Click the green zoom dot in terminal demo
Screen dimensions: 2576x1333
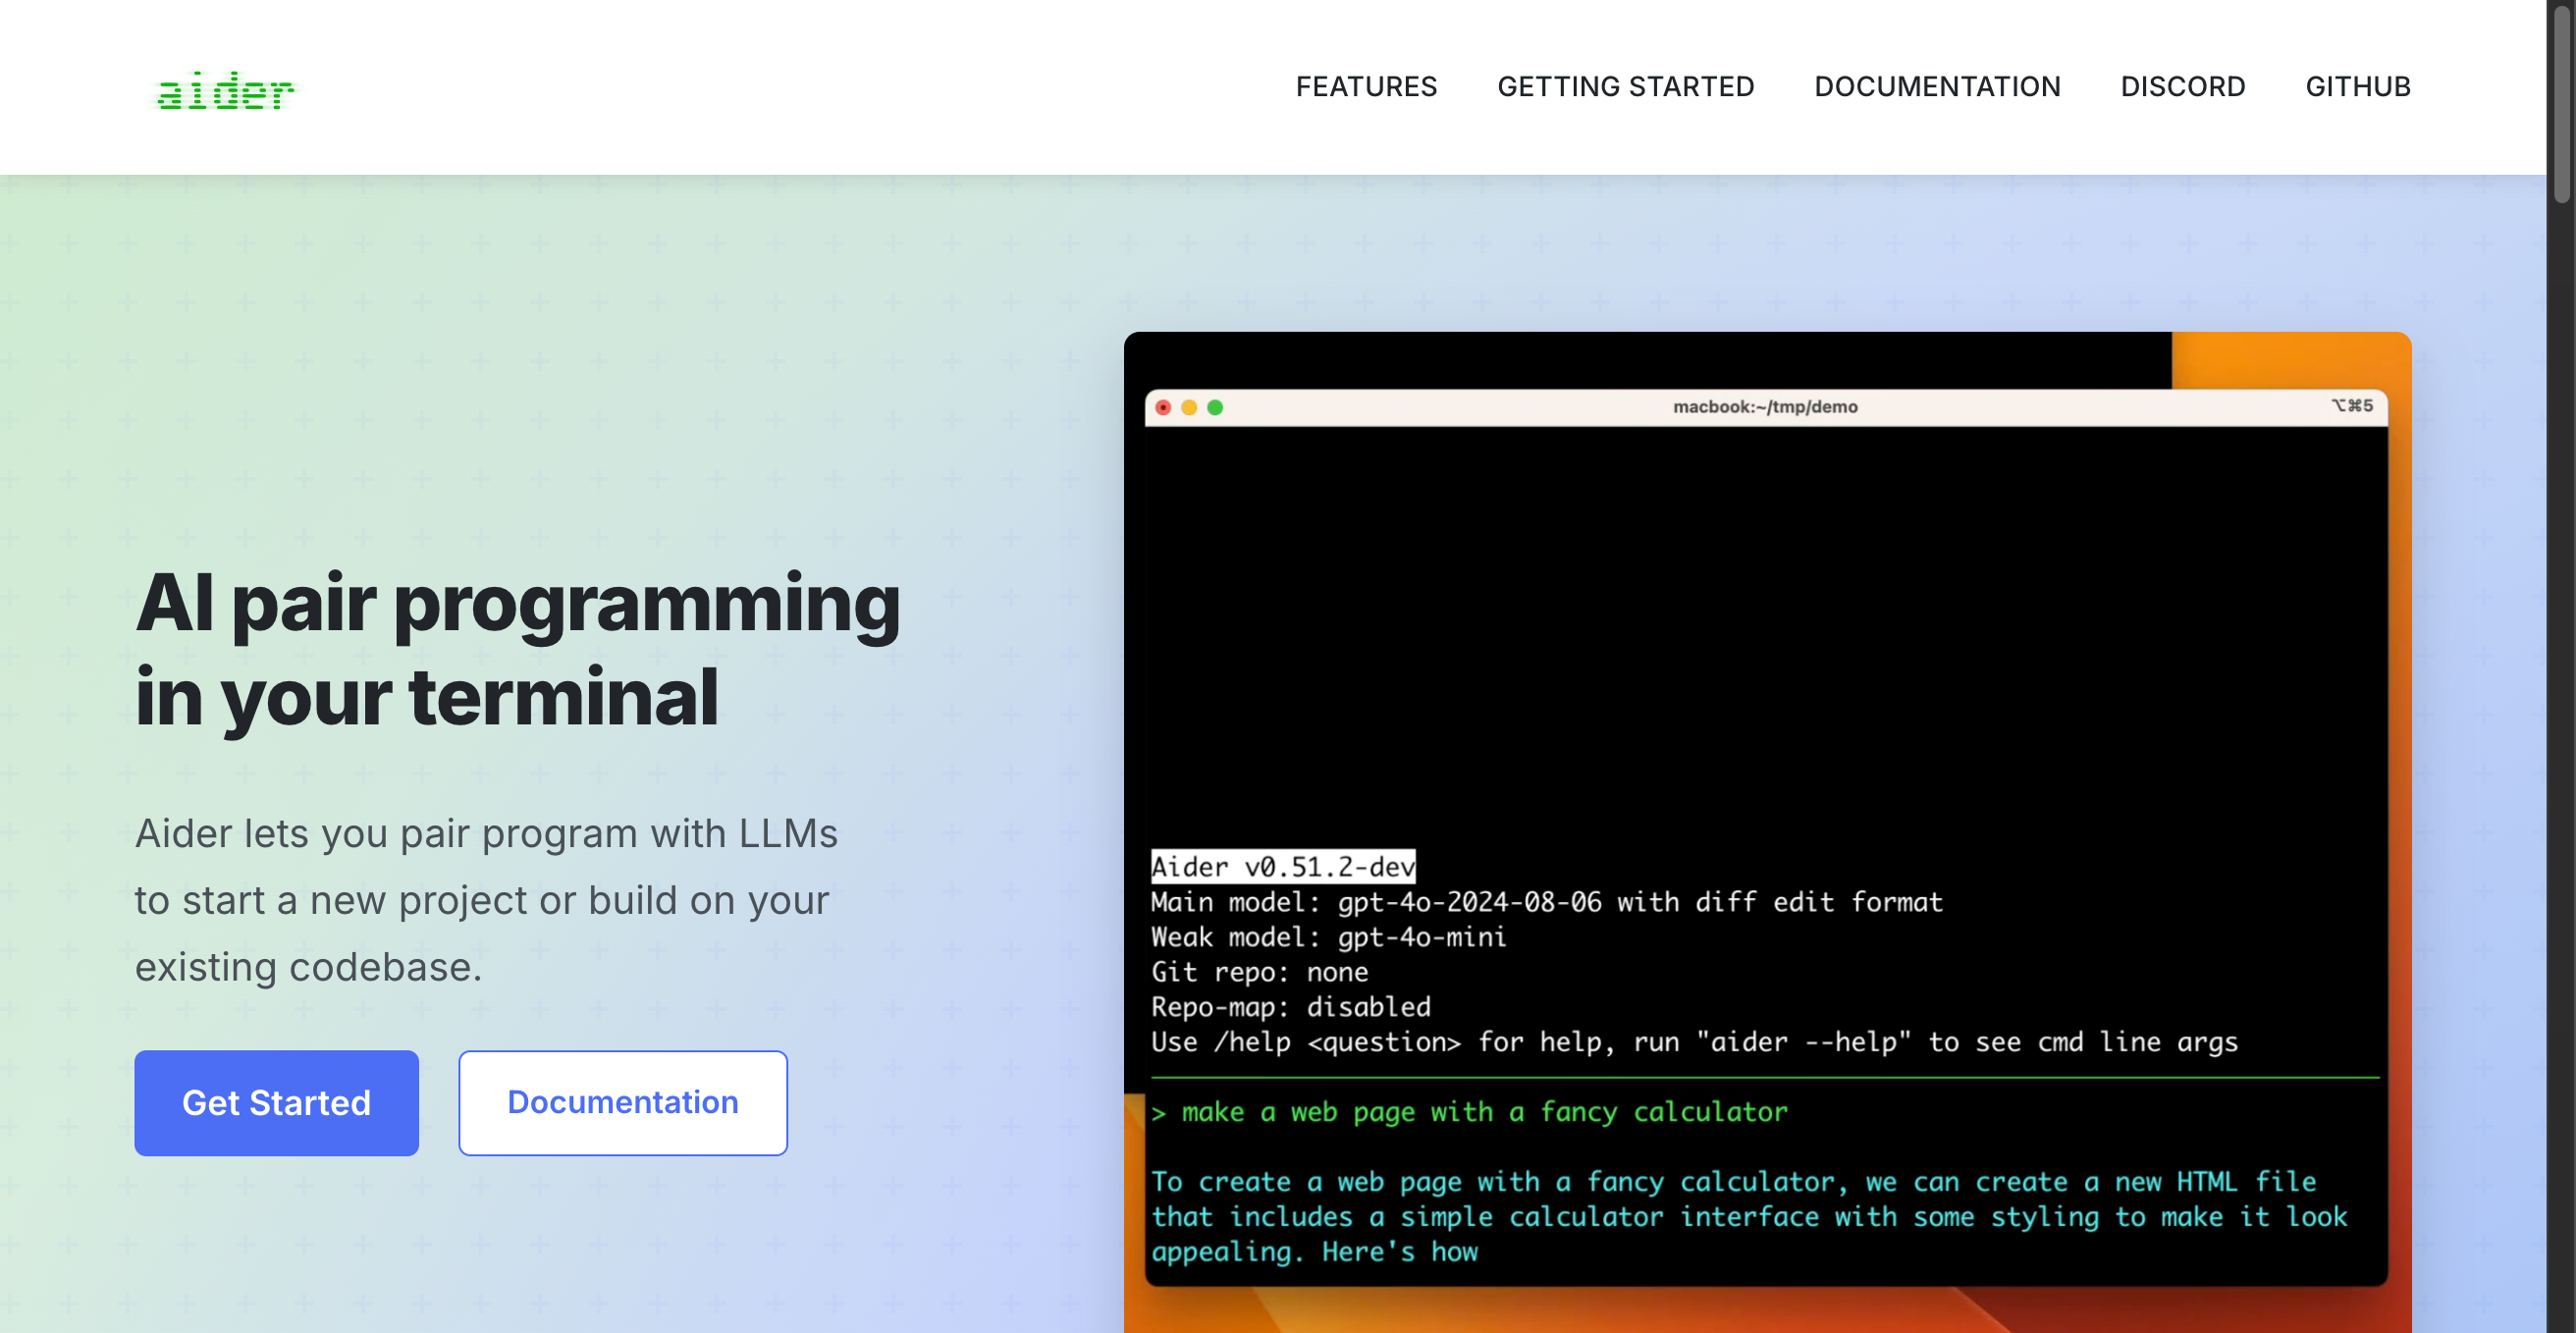pyautogui.click(x=1215, y=407)
